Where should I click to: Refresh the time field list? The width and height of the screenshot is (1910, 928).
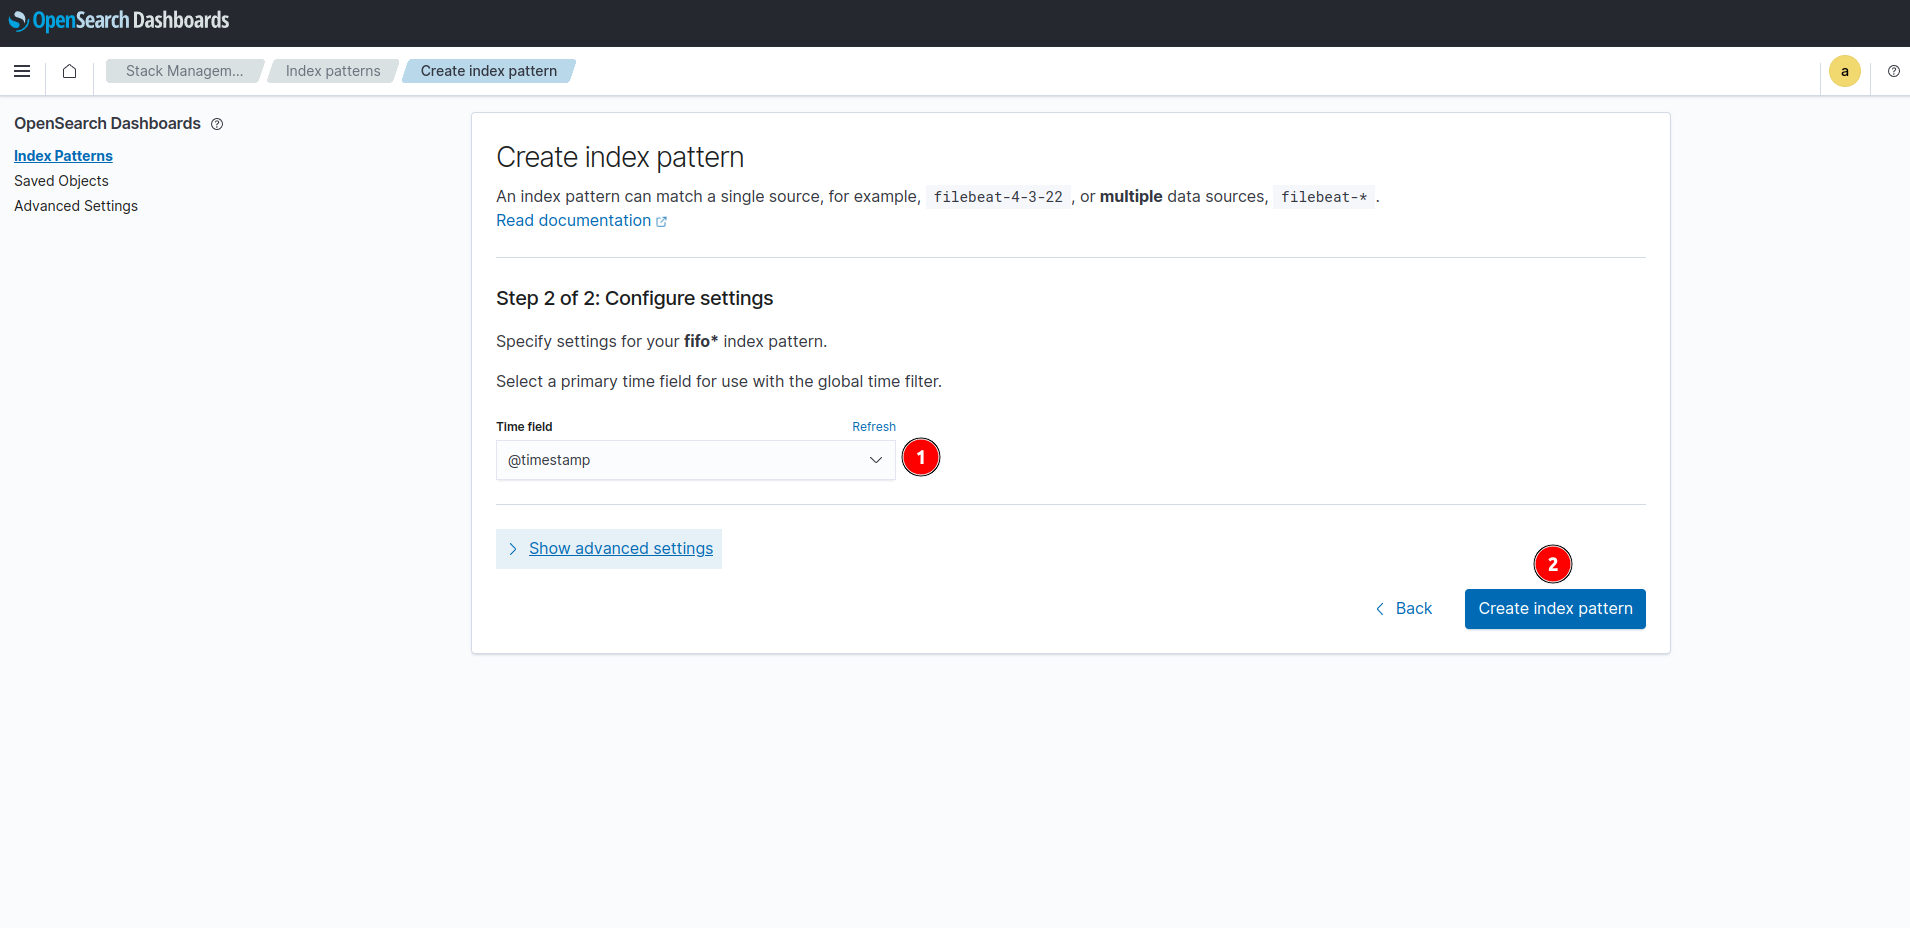[874, 427]
